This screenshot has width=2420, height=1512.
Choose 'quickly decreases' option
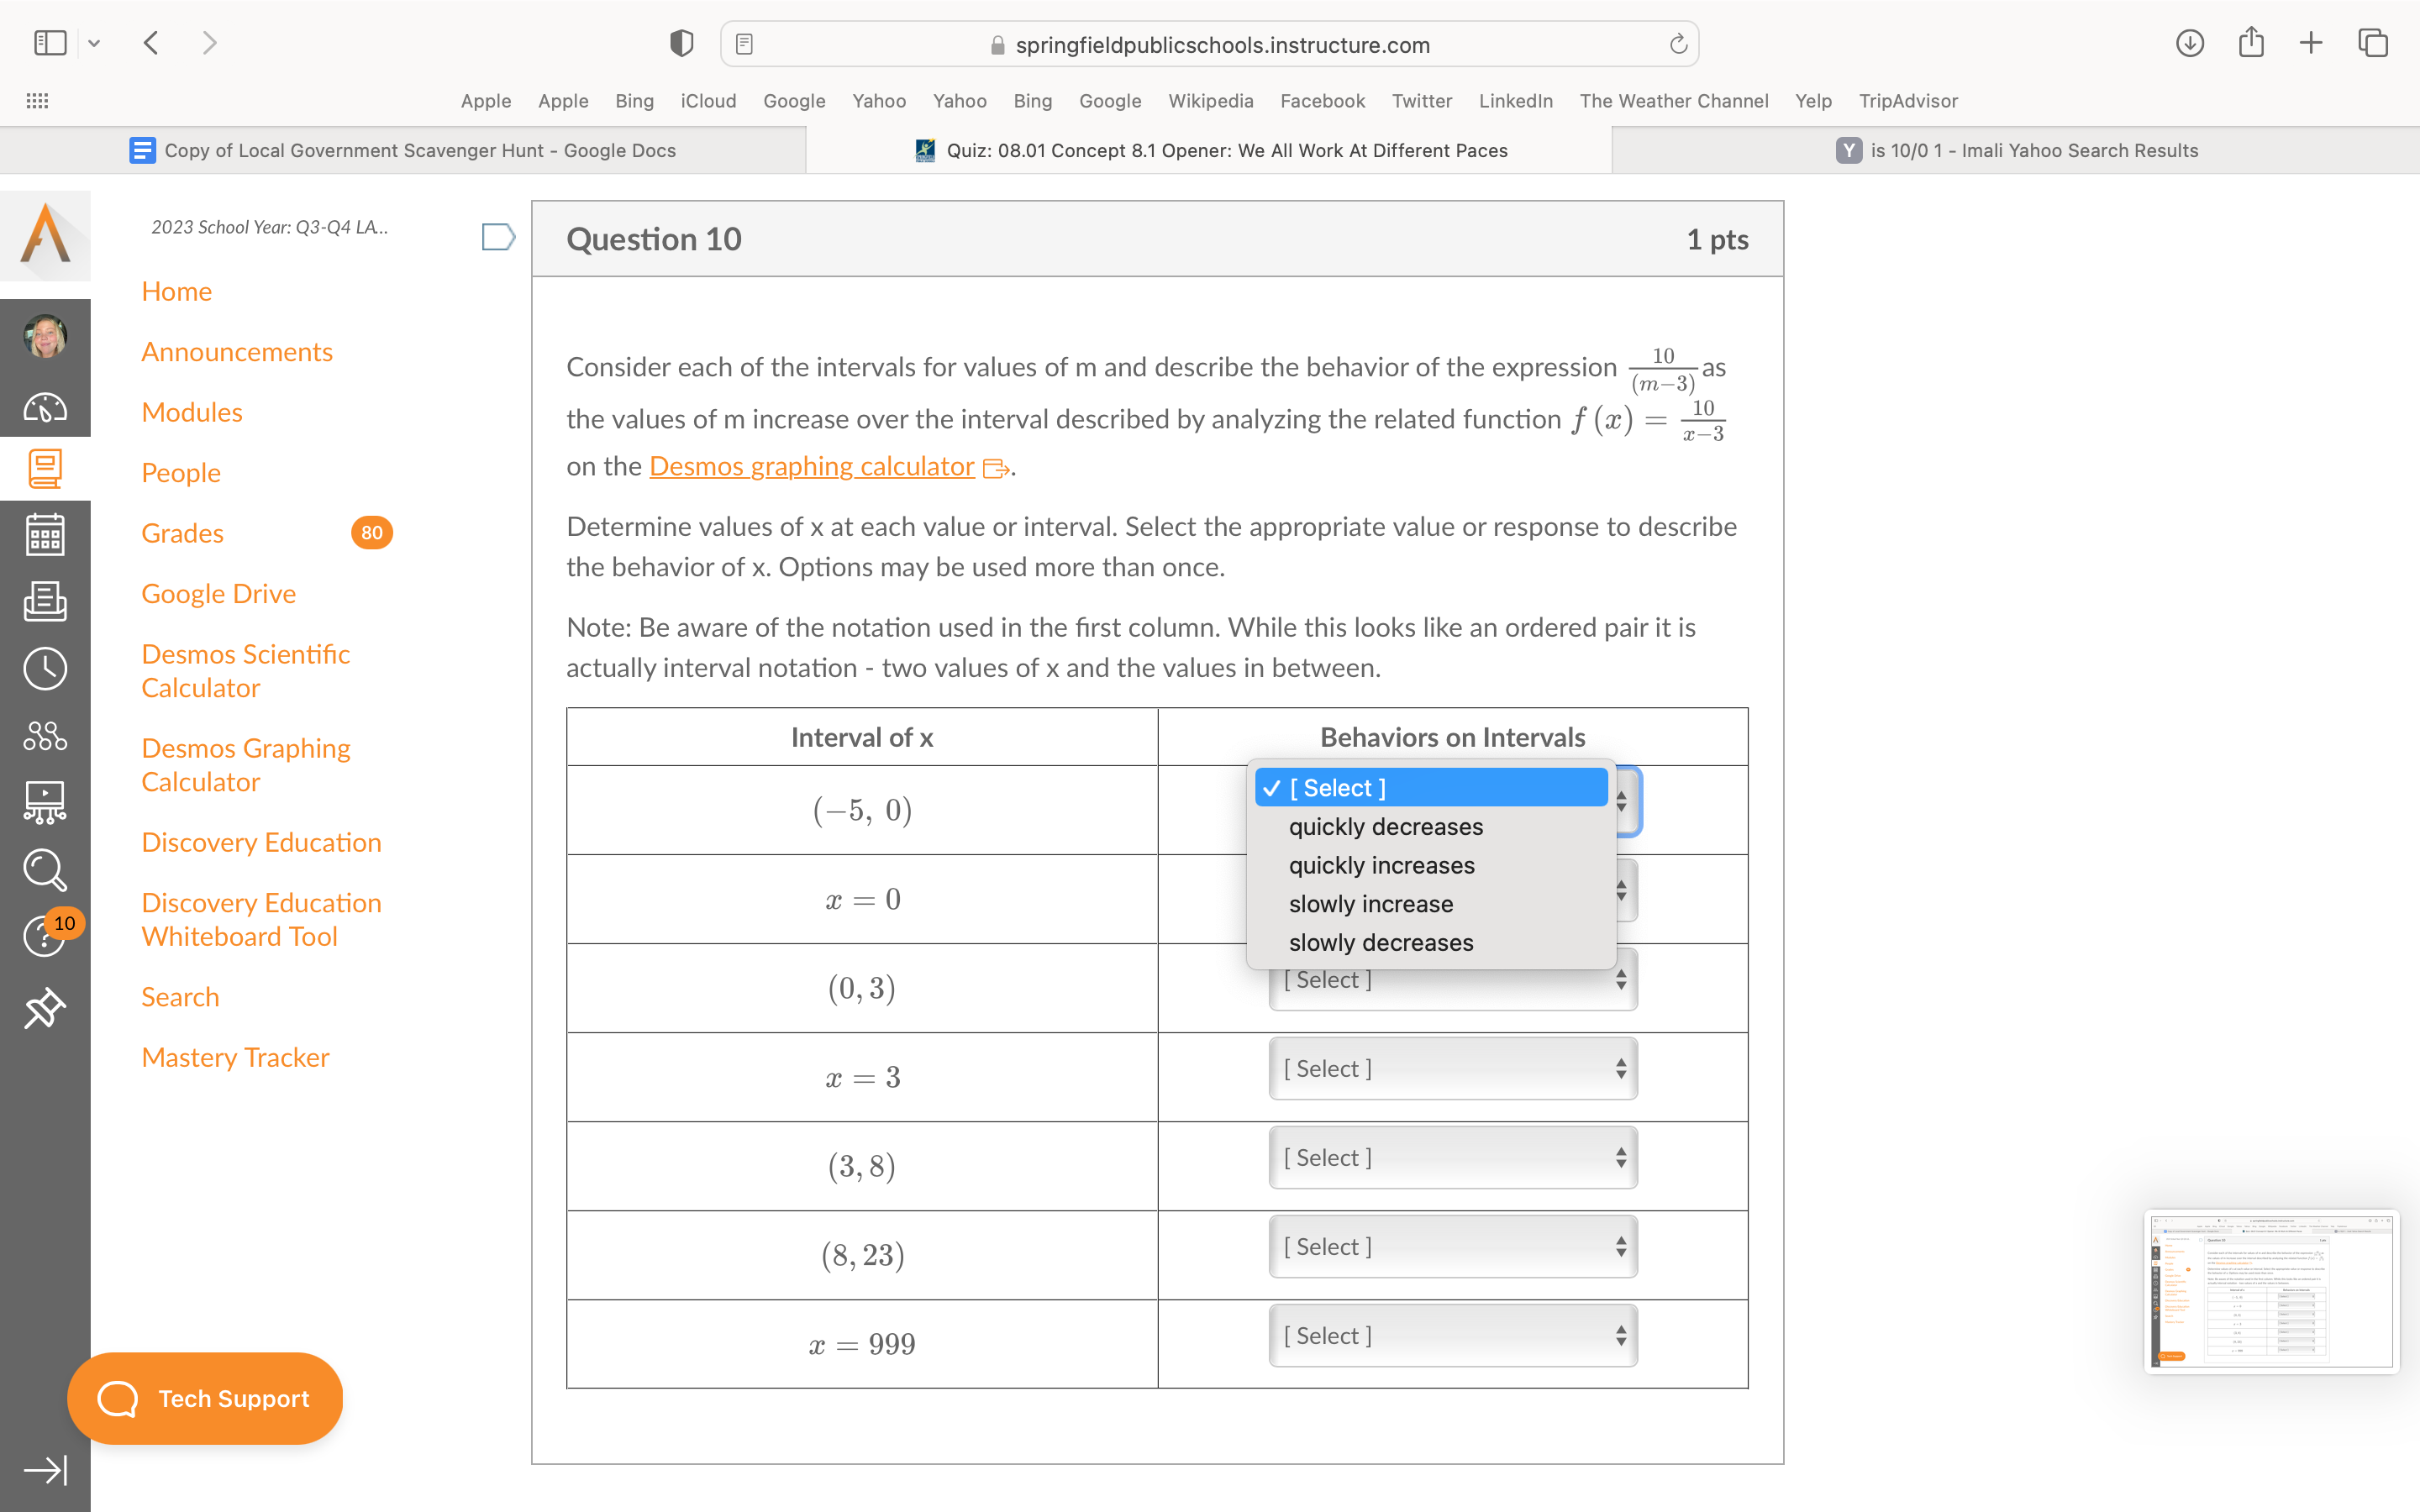(1385, 827)
